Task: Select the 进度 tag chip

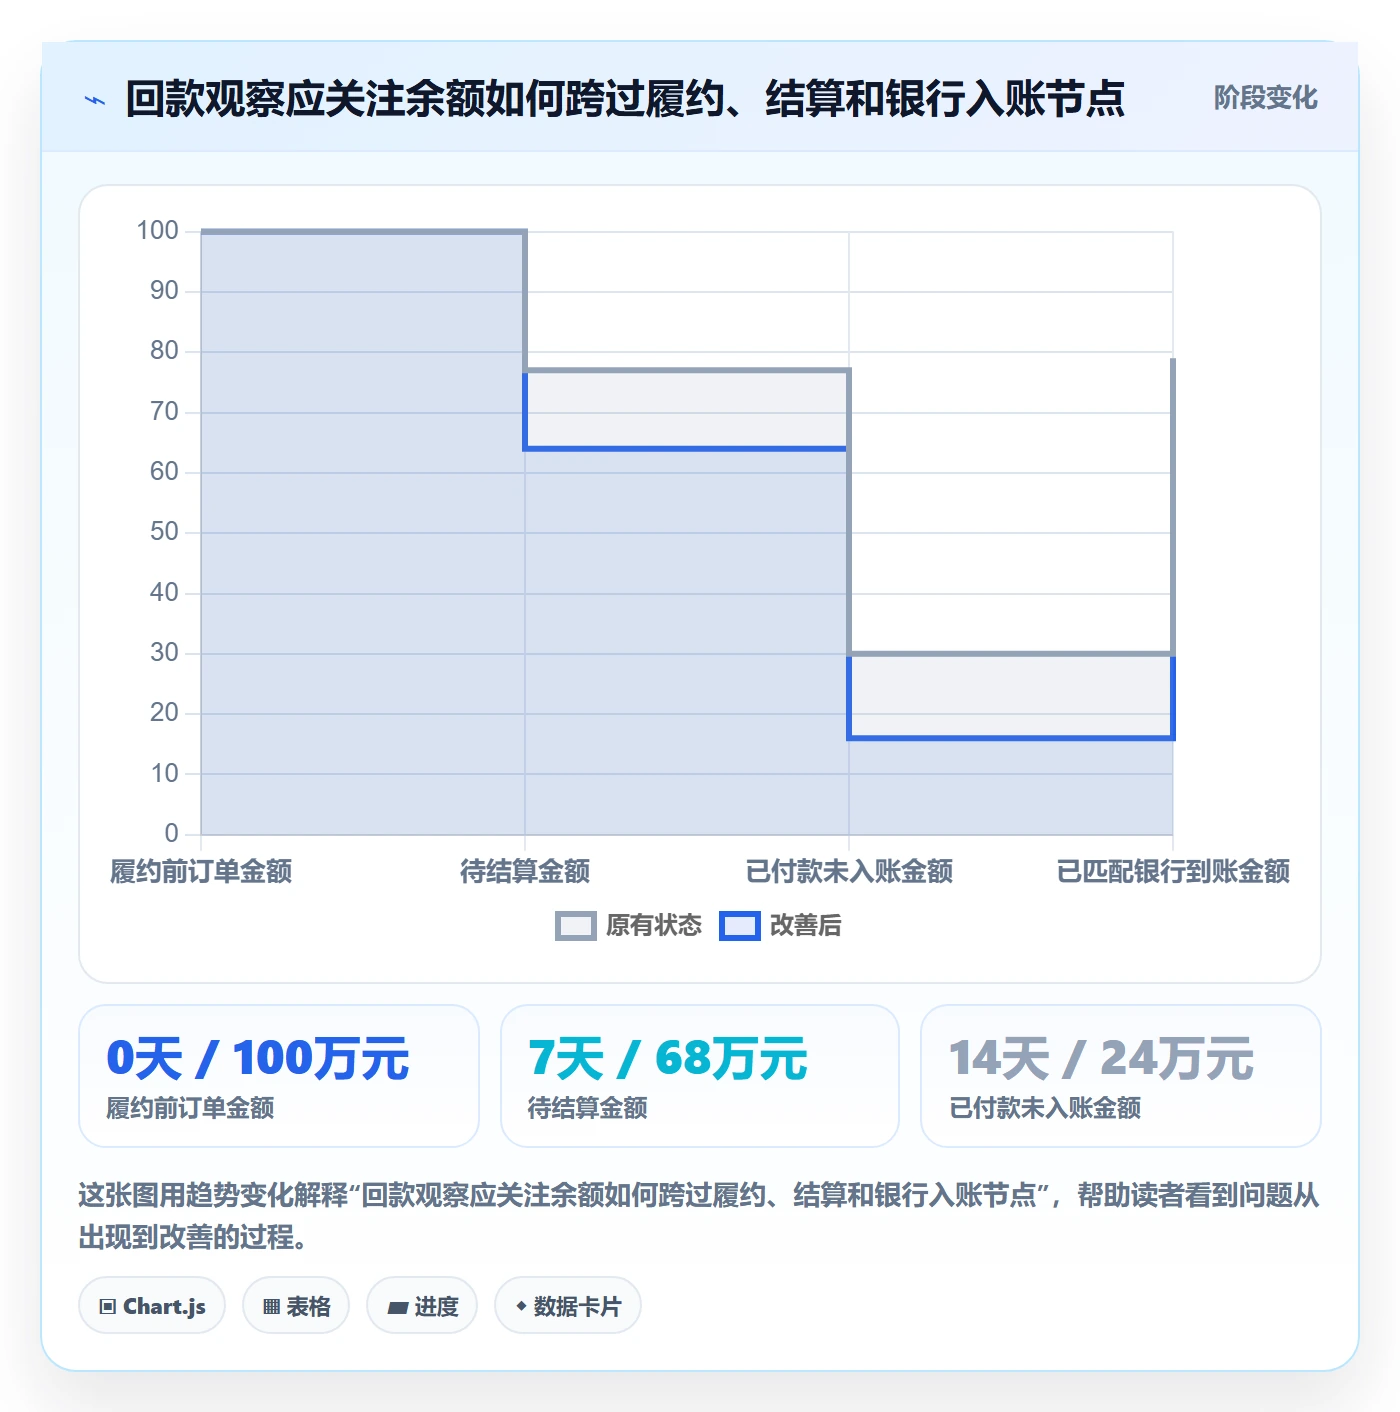Action: 422,1306
